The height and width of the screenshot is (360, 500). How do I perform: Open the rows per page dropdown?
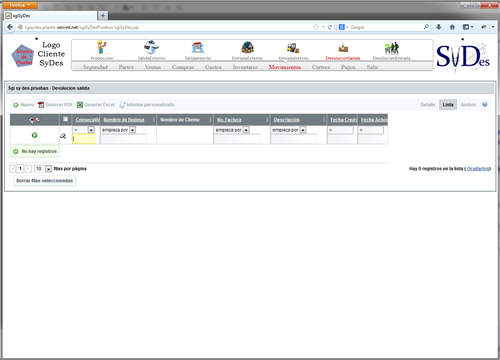(x=48, y=169)
